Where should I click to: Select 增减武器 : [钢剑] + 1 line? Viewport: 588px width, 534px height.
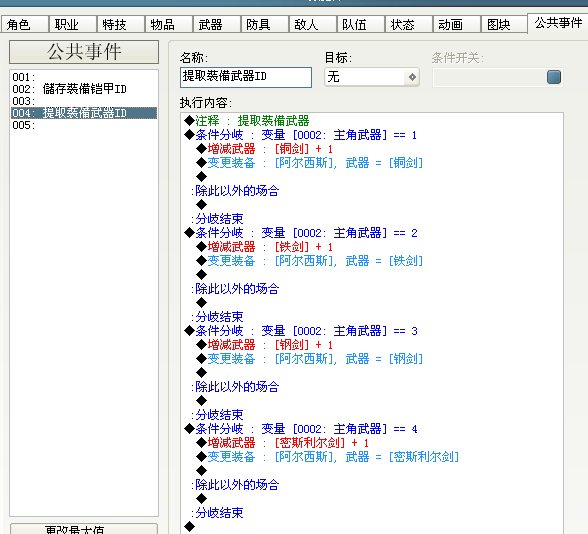(x=264, y=345)
